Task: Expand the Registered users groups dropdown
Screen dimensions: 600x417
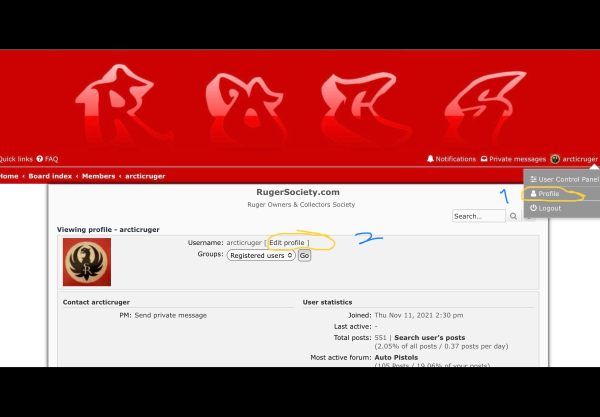Action: click(x=261, y=255)
